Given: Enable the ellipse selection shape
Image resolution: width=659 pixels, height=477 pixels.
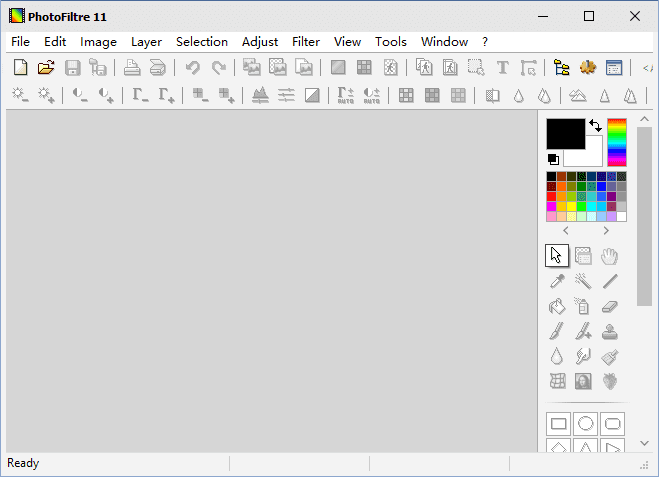Looking at the screenshot, I should point(584,423).
